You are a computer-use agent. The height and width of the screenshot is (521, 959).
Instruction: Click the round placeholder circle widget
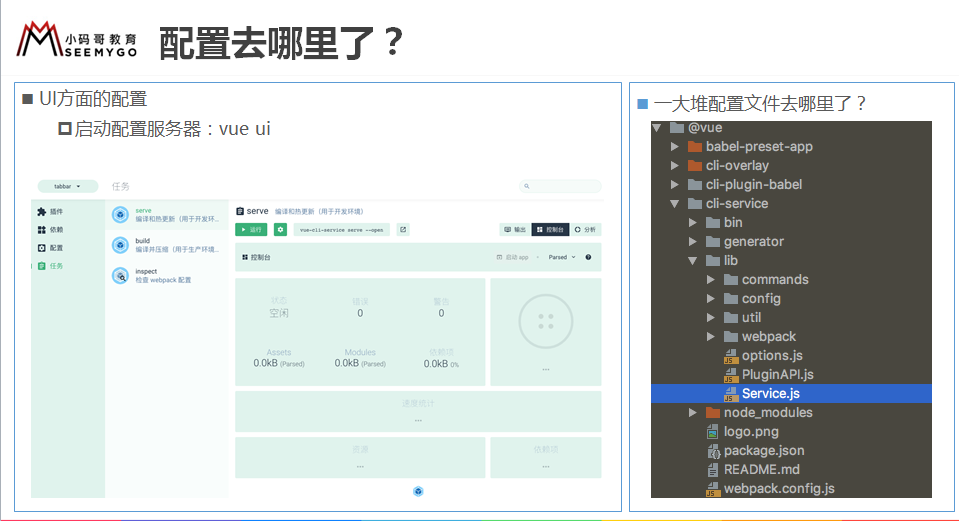click(x=546, y=322)
